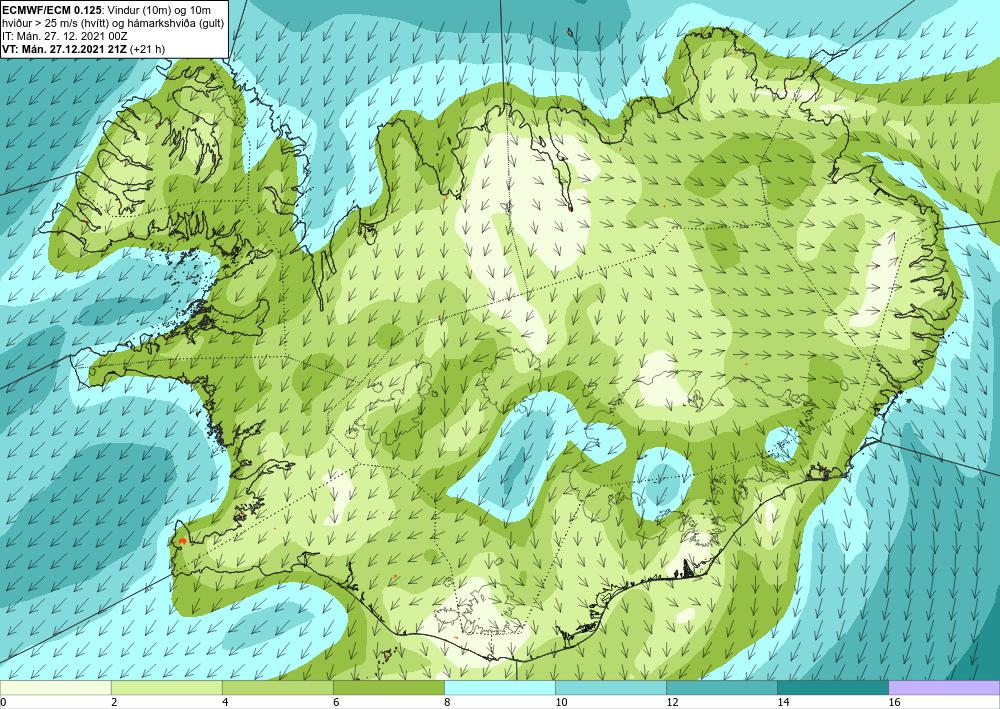Click the "IT: Mán. 27. 12. 2021 00Z" line
Image resolution: width=1000 pixels, height=709 pixels.
(x=65, y=36)
